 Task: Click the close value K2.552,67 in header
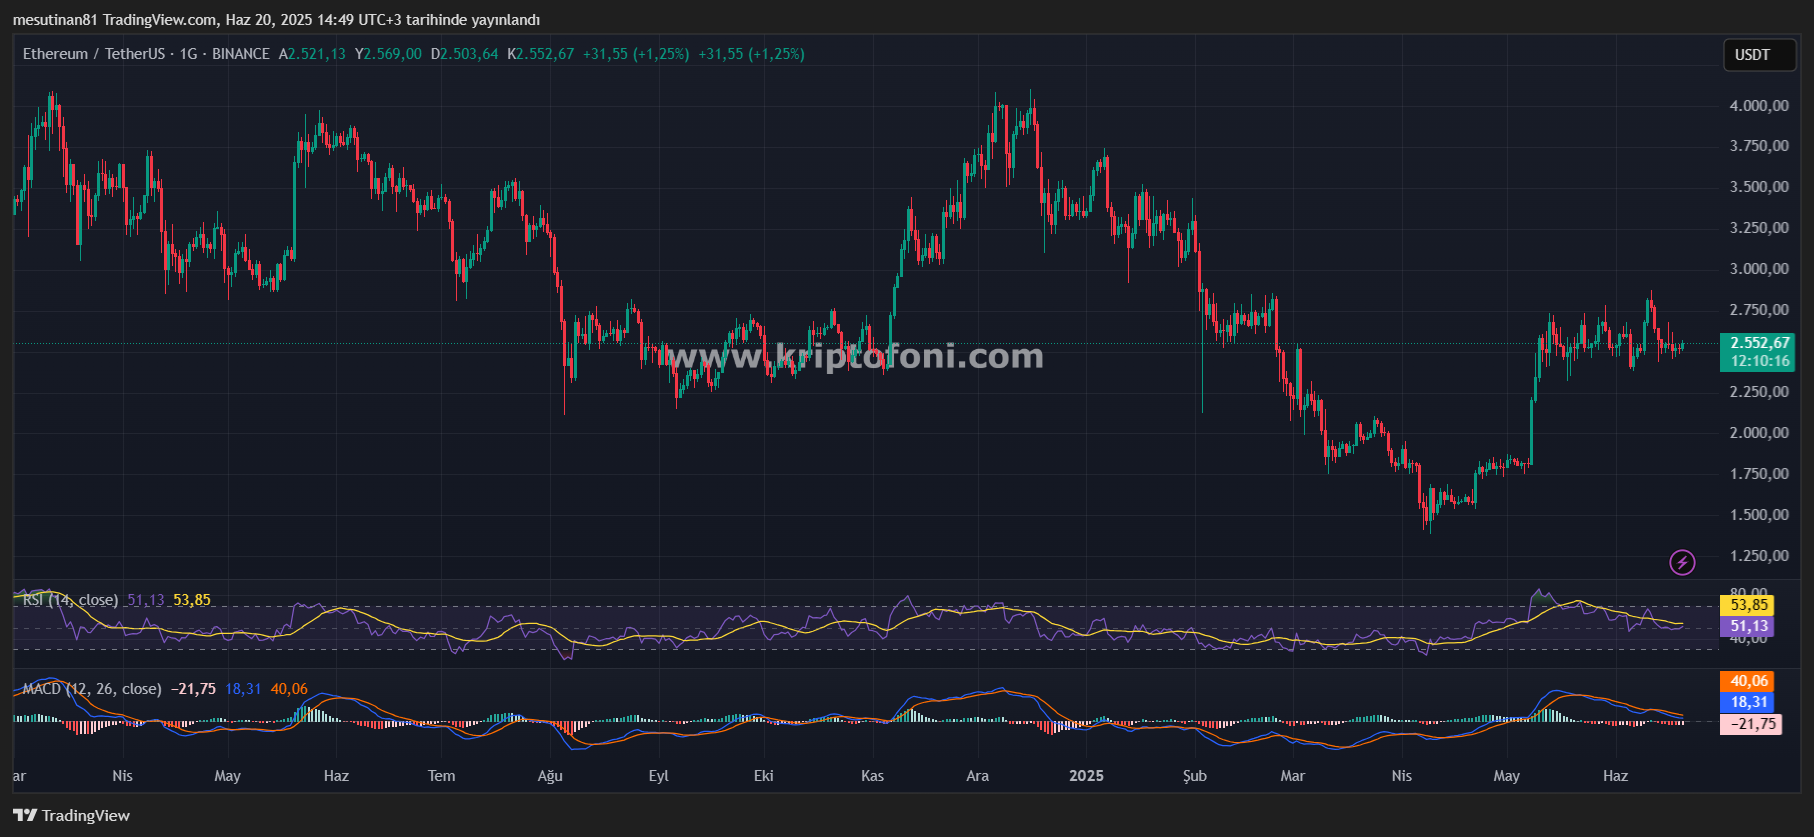pyautogui.click(x=541, y=54)
